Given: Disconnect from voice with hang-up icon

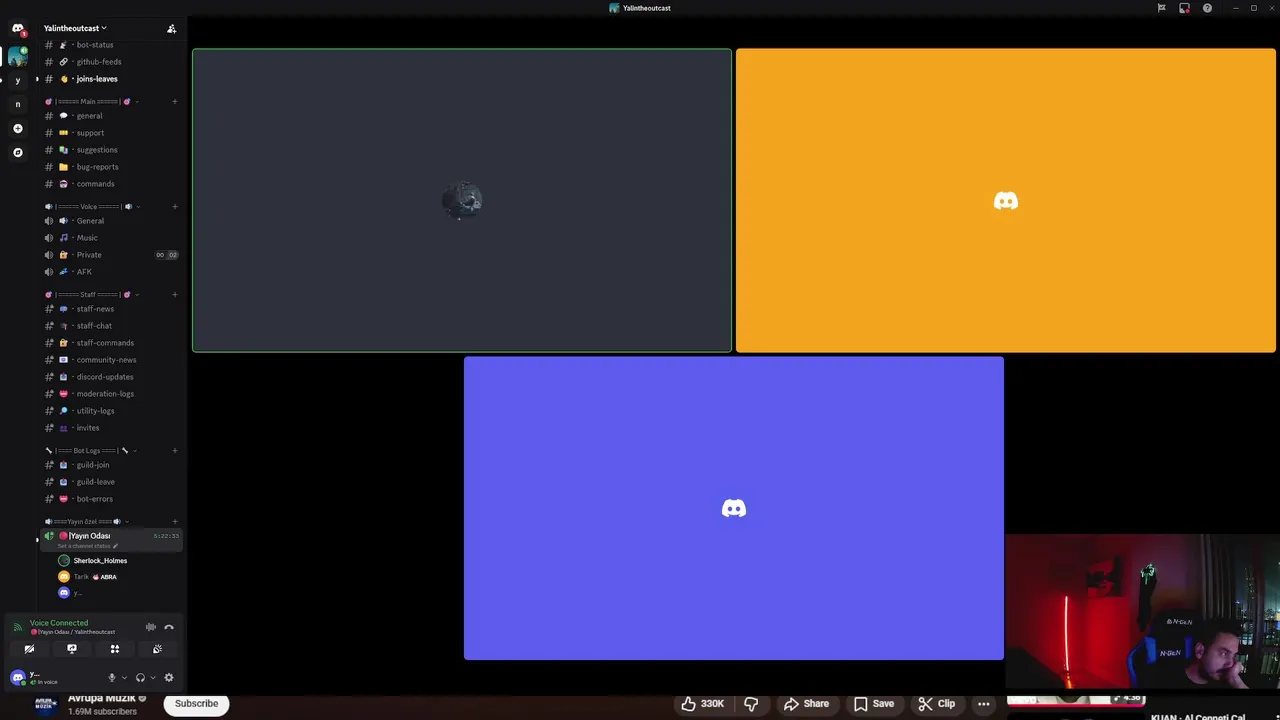Looking at the screenshot, I should point(169,627).
